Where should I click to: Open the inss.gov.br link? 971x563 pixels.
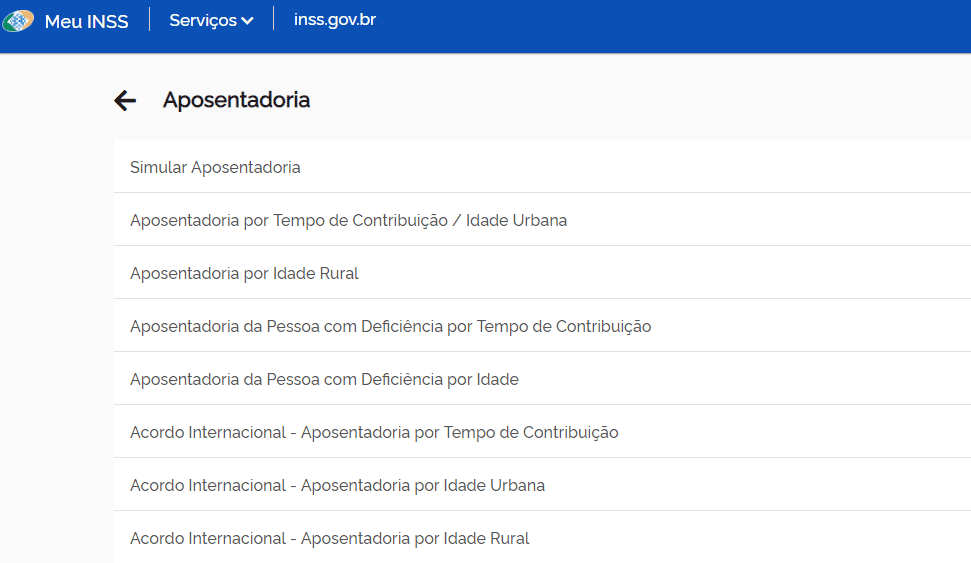tap(334, 20)
